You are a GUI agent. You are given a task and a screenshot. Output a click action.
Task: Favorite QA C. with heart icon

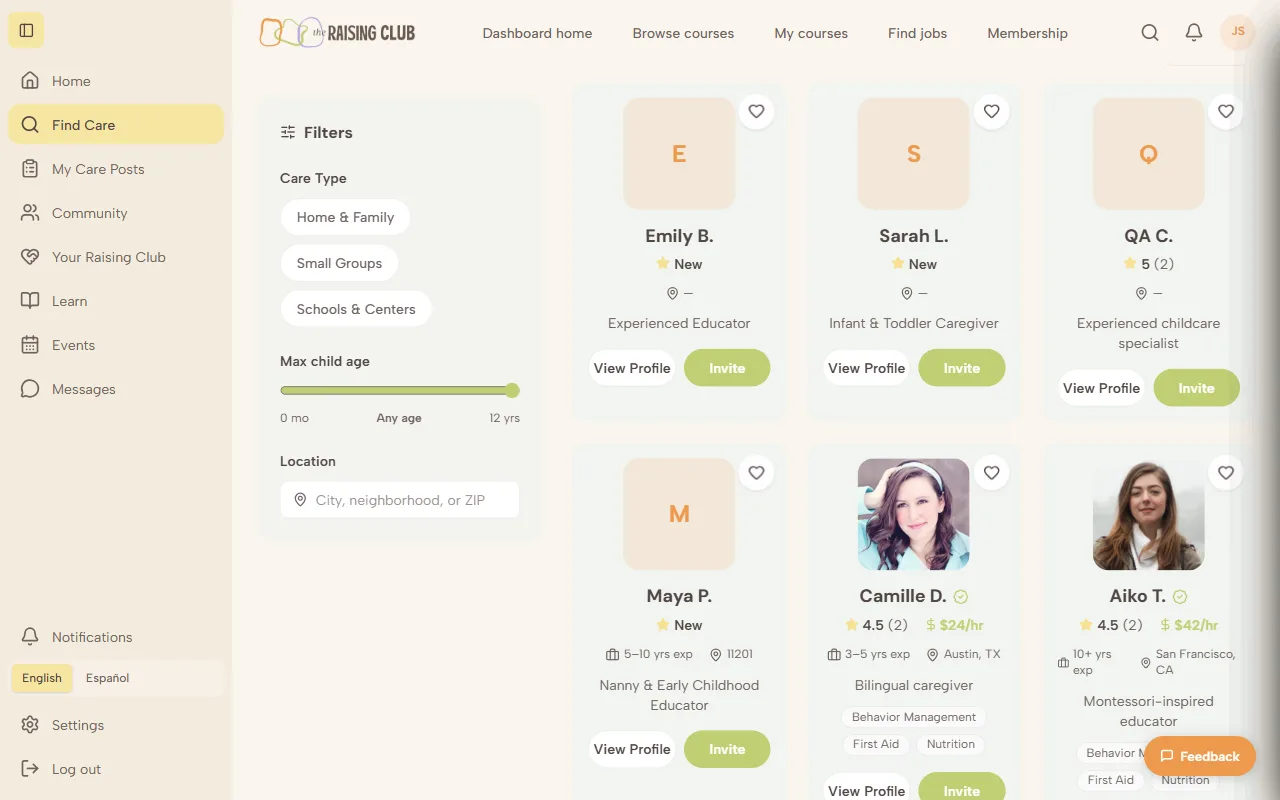click(x=1226, y=111)
